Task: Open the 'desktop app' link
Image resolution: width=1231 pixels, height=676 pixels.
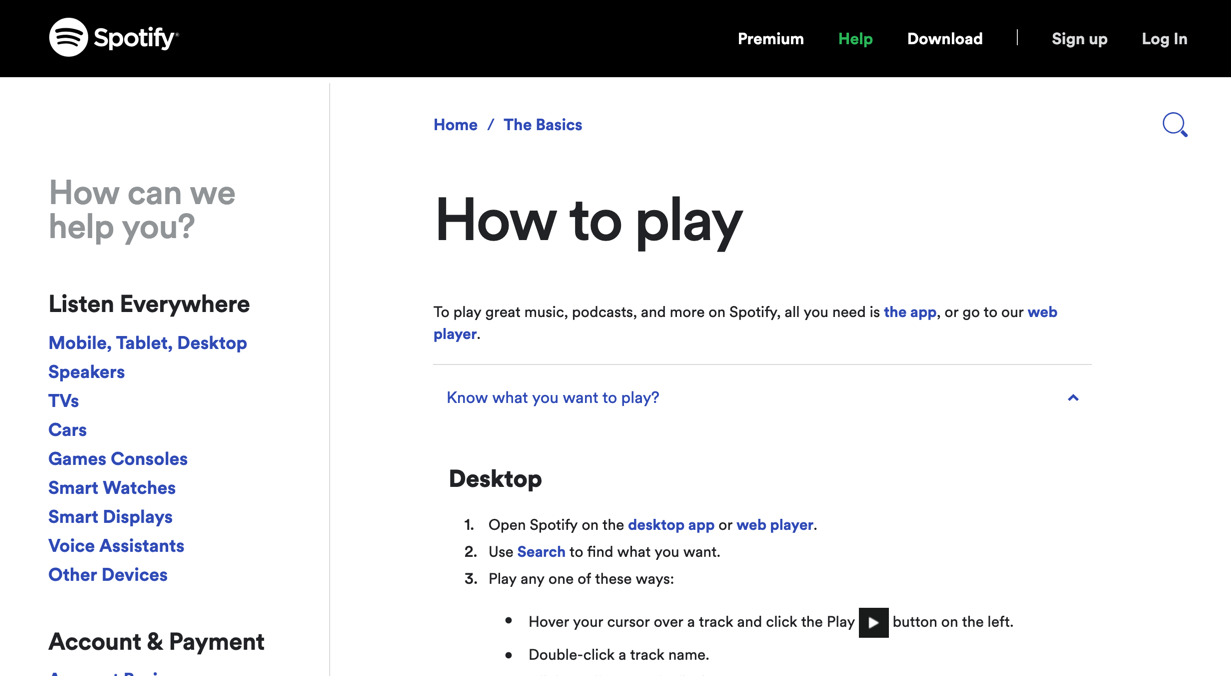Action: 671,525
